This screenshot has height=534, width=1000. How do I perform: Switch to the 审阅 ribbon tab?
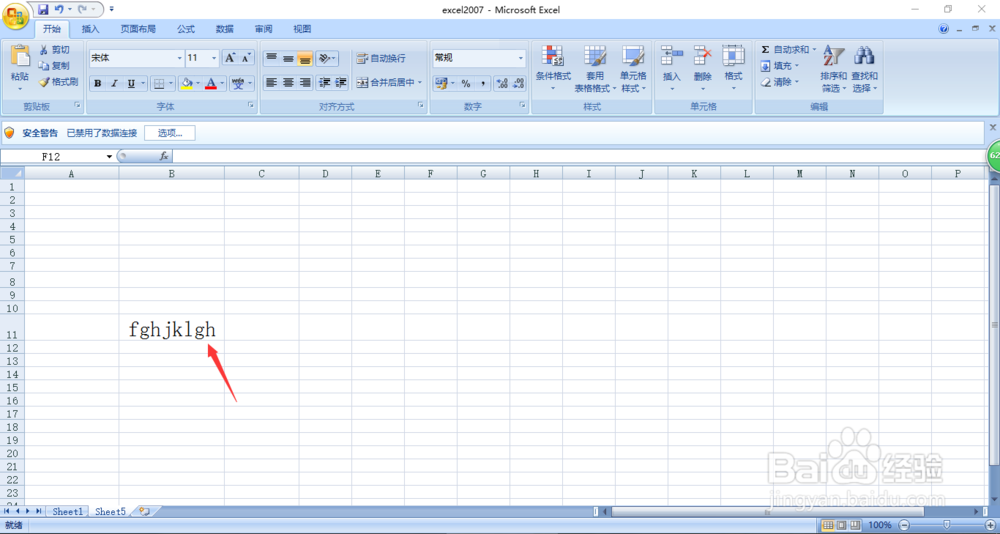(263, 29)
